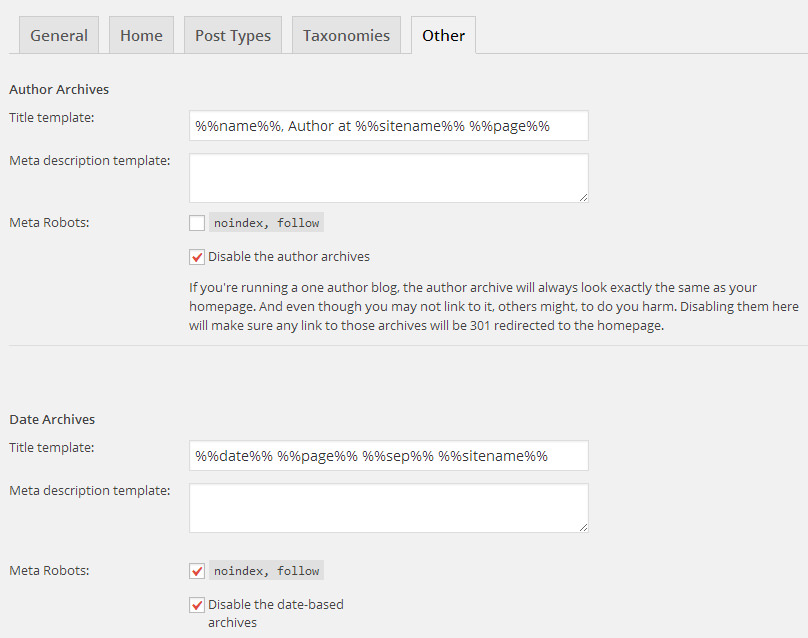Open the Home tab
The width and height of the screenshot is (808, 638).
[141, 35]
